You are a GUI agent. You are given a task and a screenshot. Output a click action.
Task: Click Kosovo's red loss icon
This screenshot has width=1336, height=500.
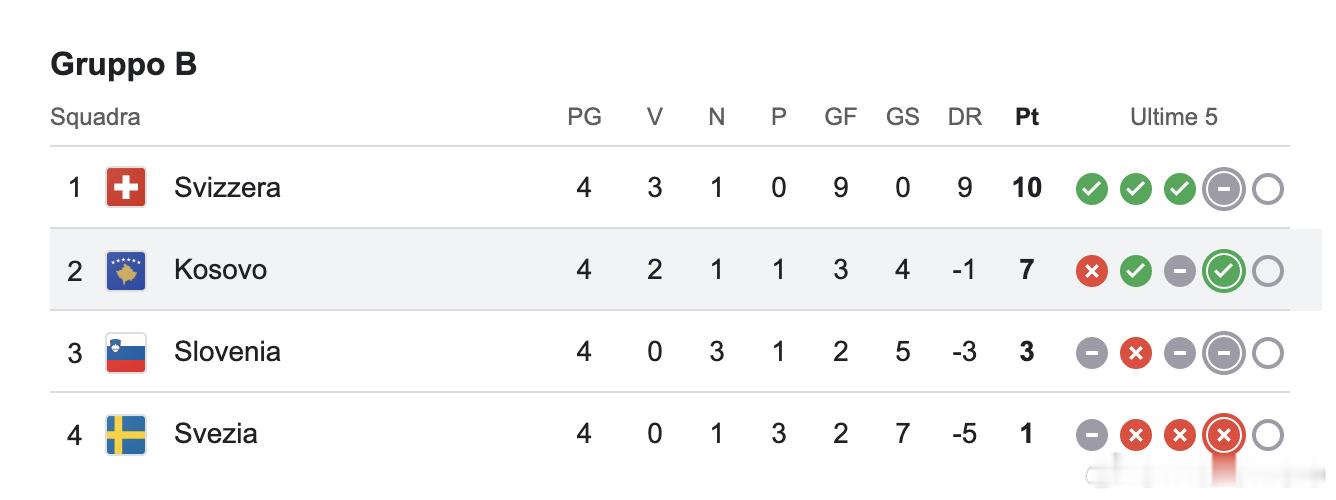coord(1091,271)
